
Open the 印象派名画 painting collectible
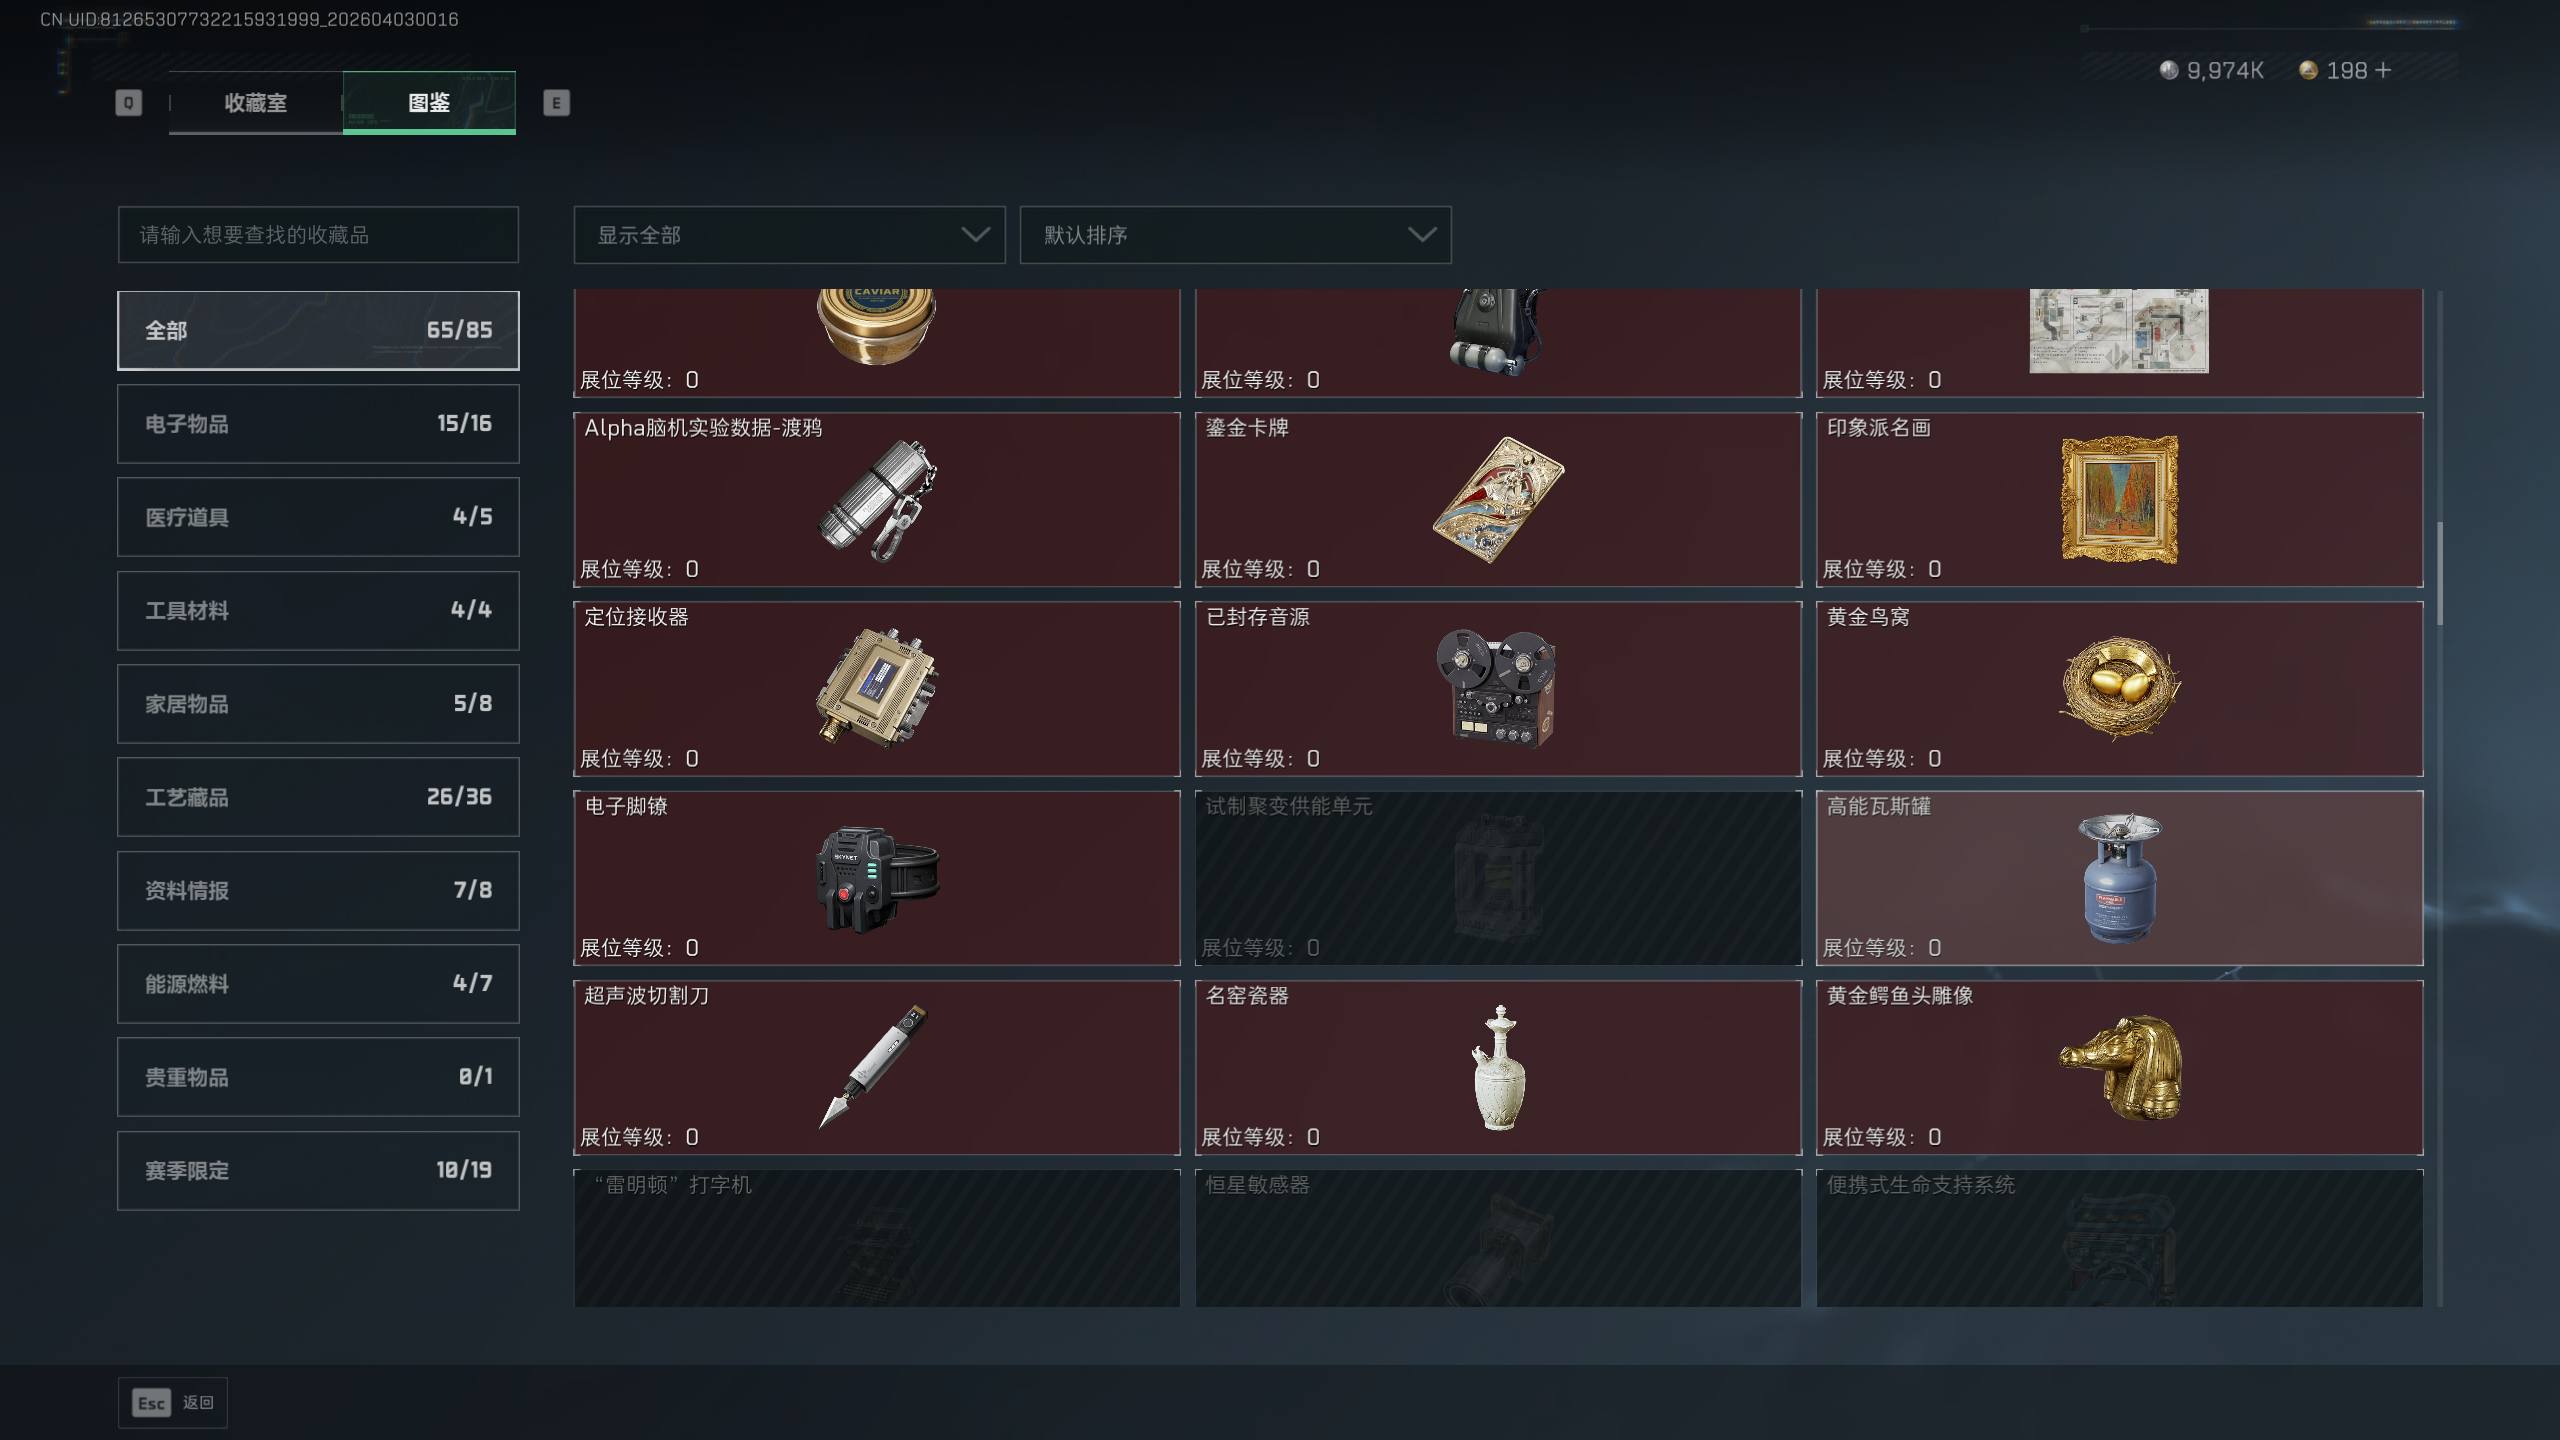pyautogui.click(x=2119, y=499)
